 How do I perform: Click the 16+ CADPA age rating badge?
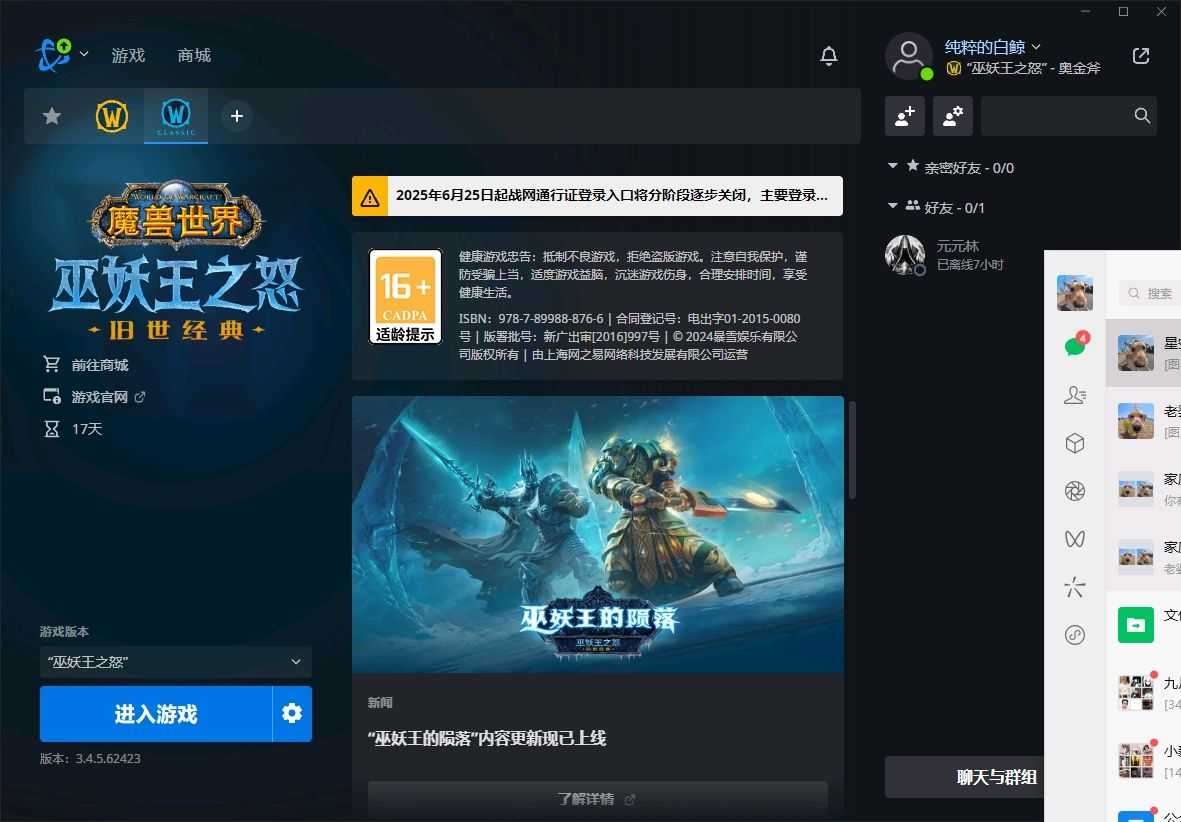(x=405, y=297)
